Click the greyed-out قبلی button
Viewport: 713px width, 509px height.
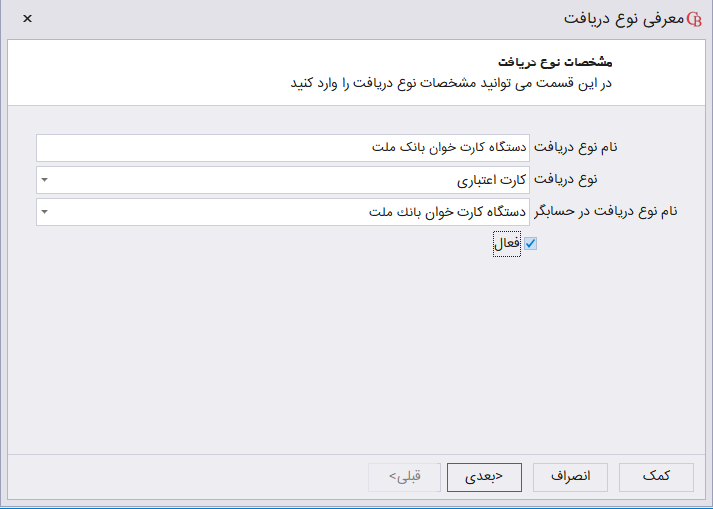pos(404,478)
